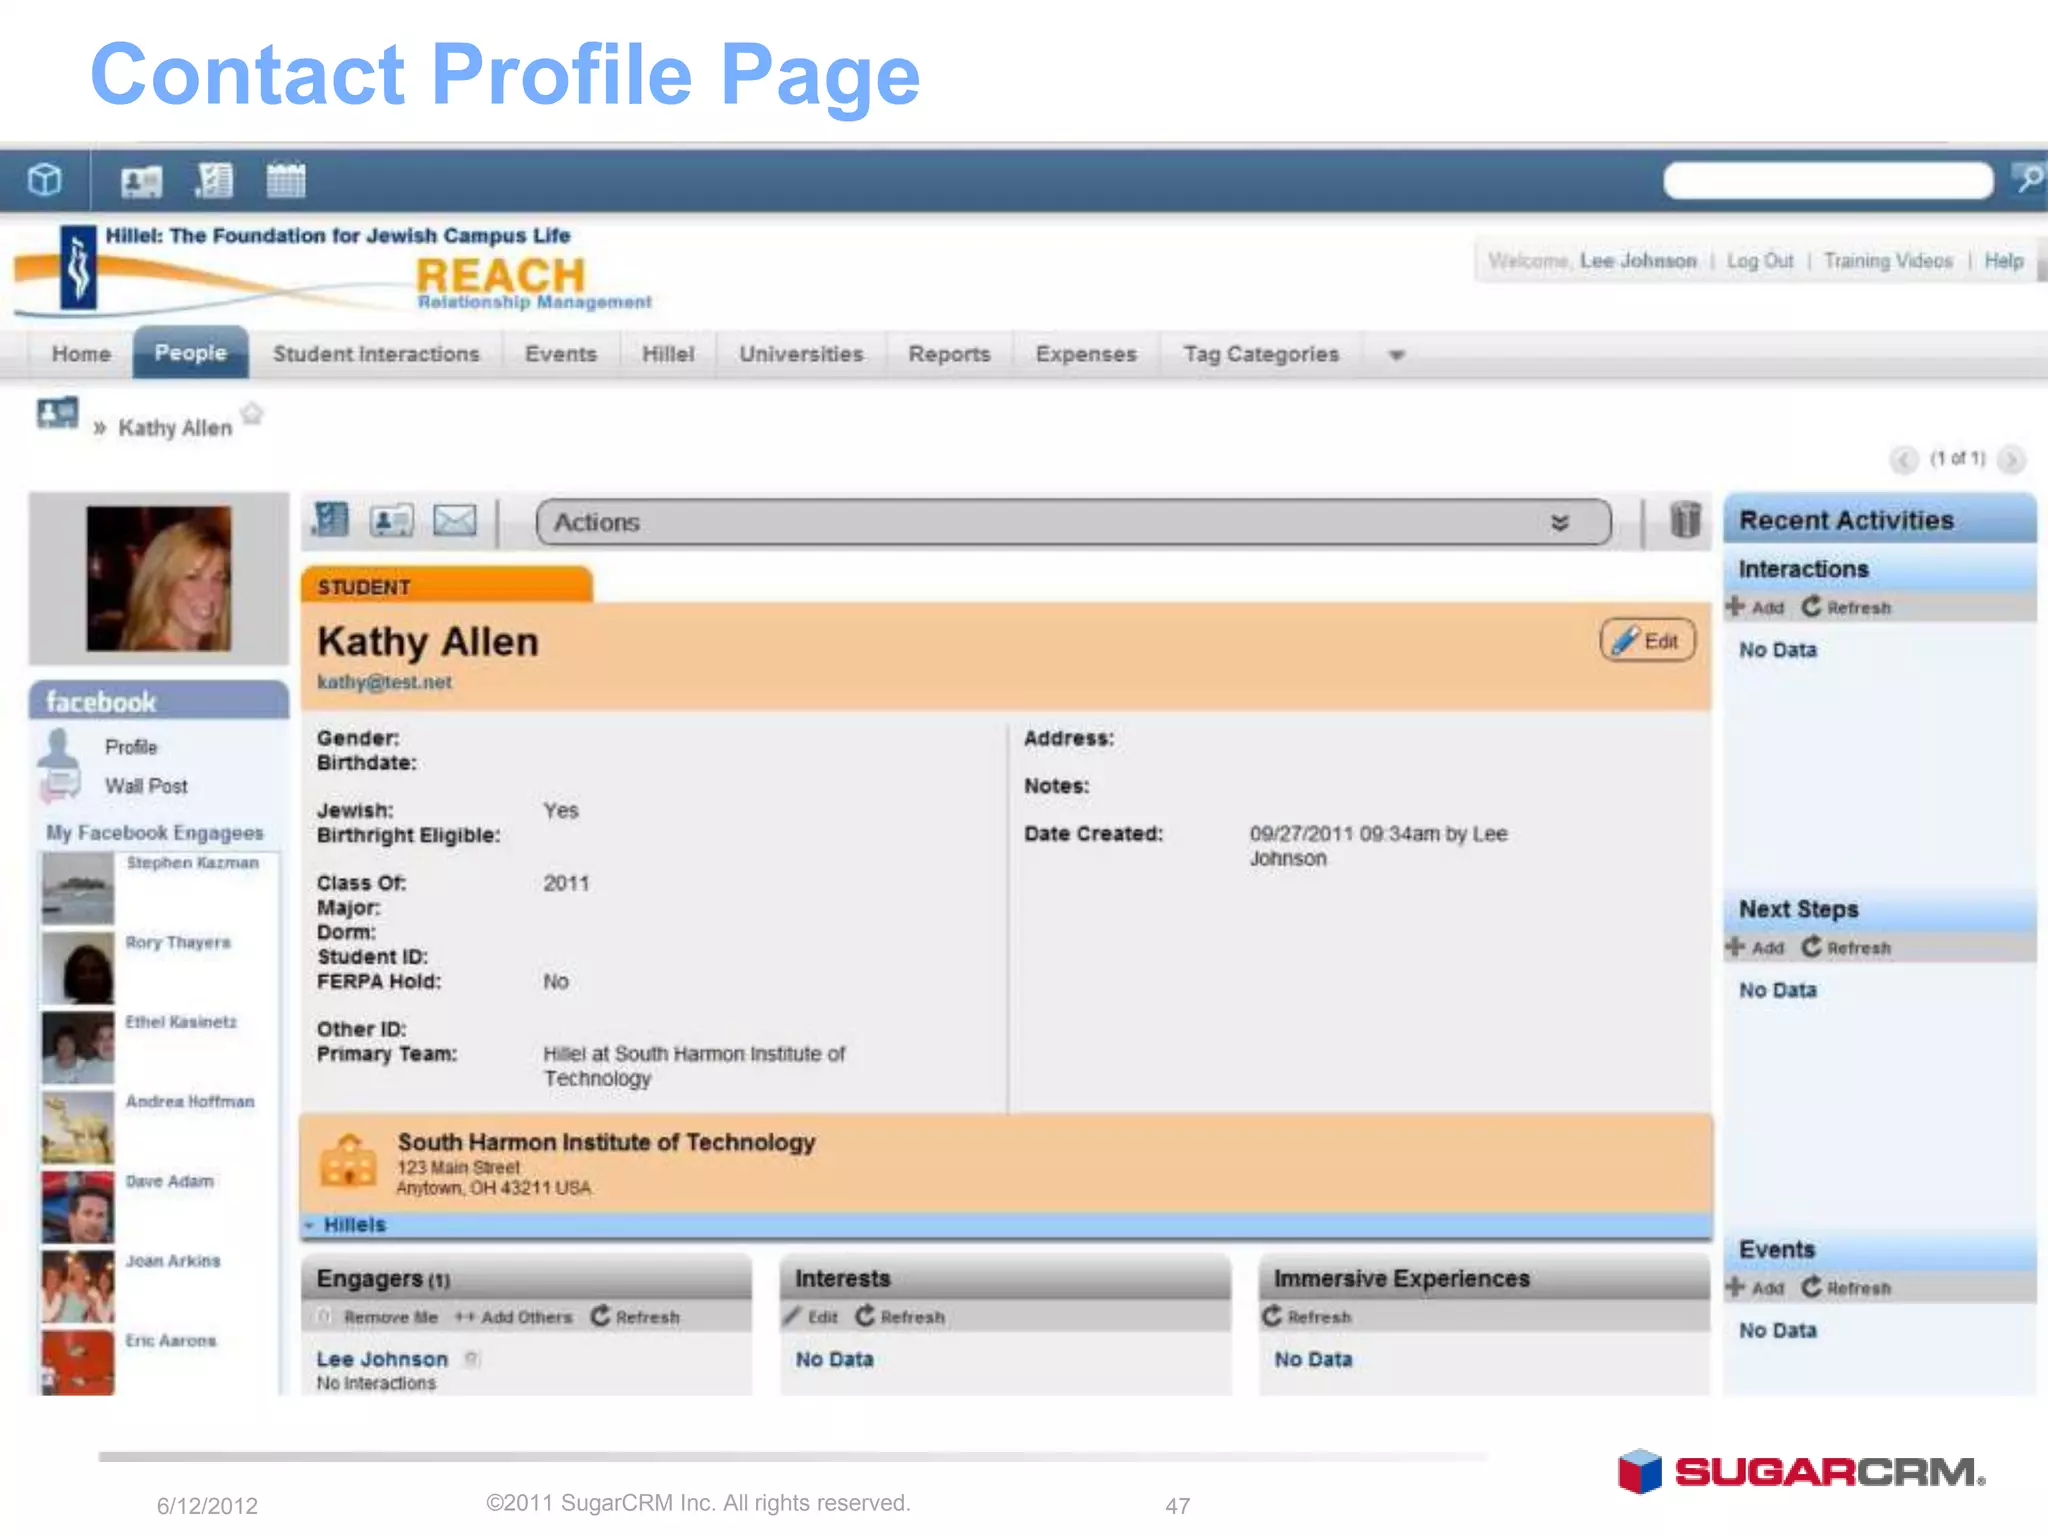This screenshot has width=2048, height=1536.
Task: Add a new Next Step
Action: coord(1755,947)
